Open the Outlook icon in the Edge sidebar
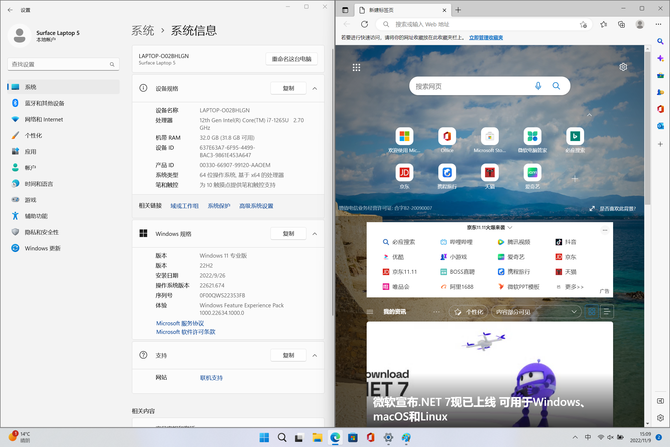Viewport: 670px width, 447px height. 660,126
